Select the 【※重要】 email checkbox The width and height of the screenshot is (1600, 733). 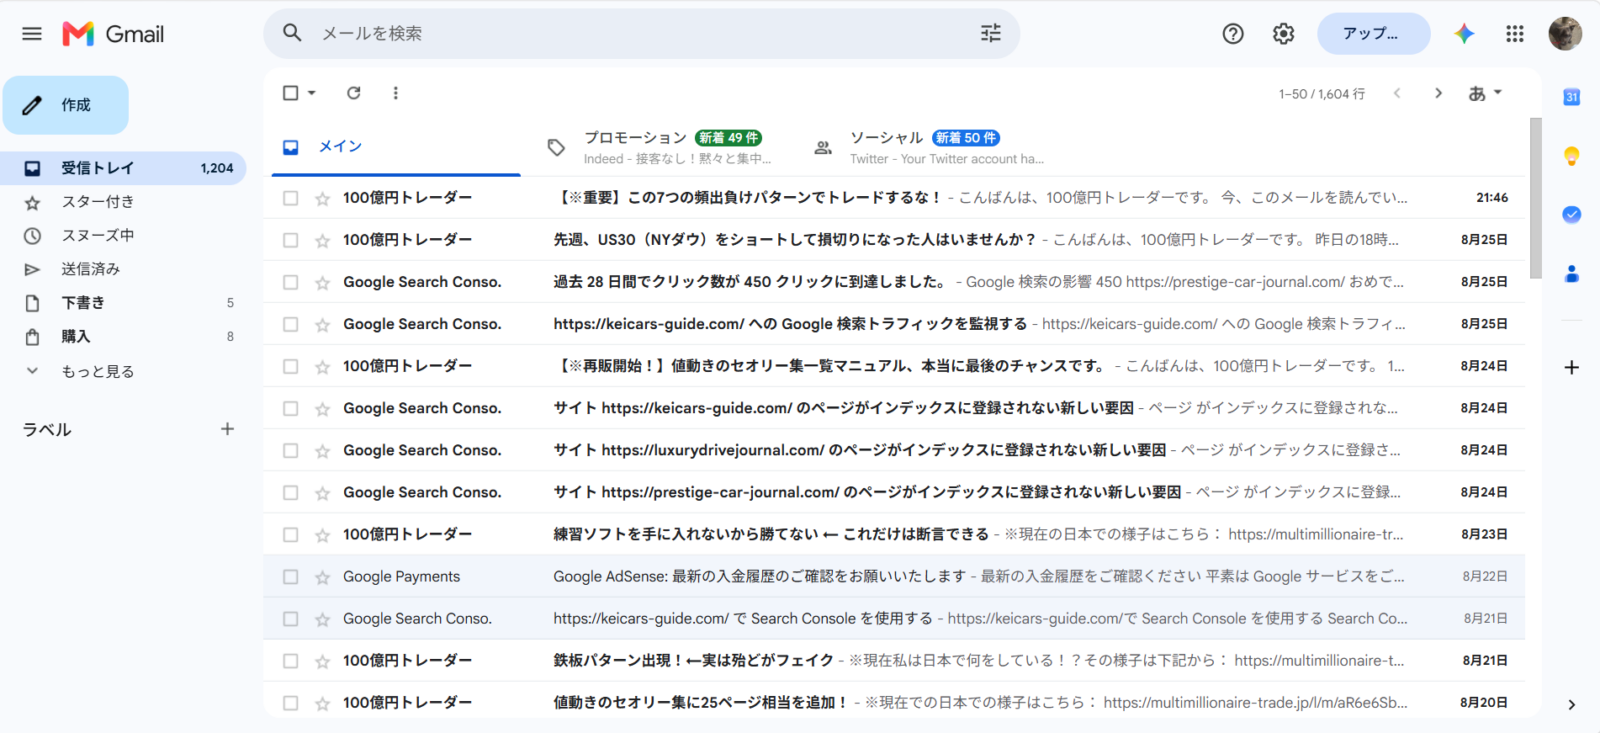click(x=291, y=198)
